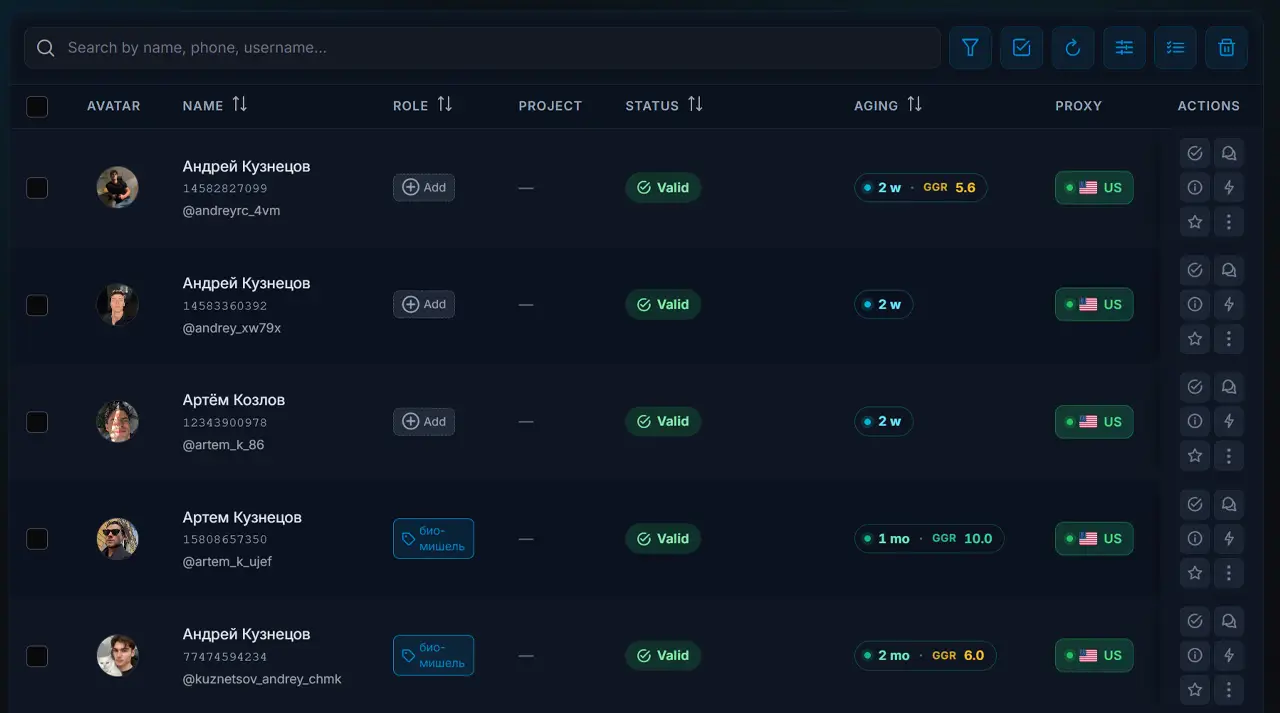Open chat icon for @andreyrc_4vm

(x=1229, y=153)
